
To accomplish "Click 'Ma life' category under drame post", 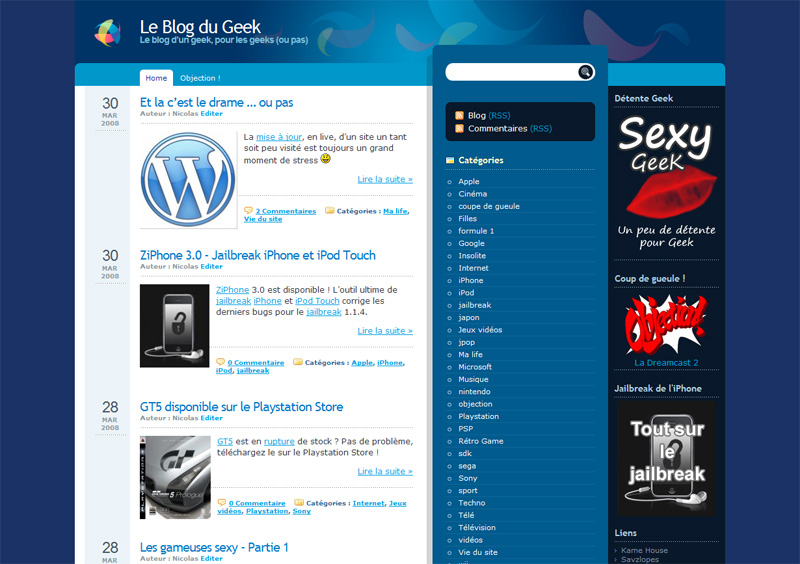I will click(x=395, y=211).
